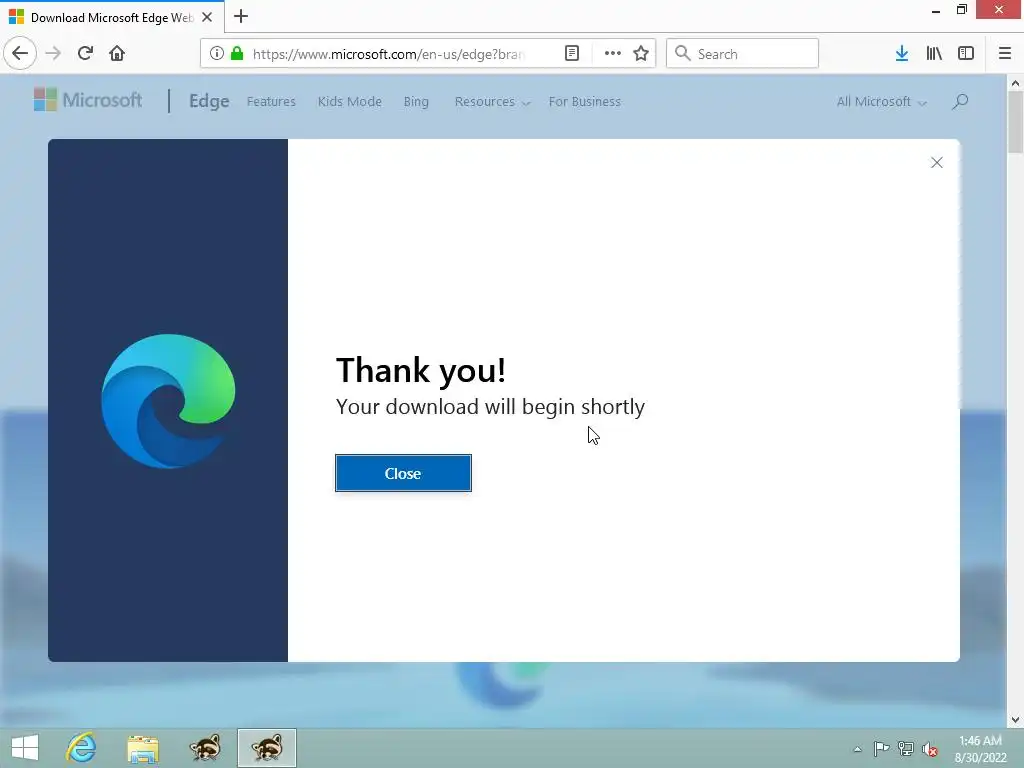Click the scrollbar up arrow
The image size is (1024, 768).
[1015, 83]
